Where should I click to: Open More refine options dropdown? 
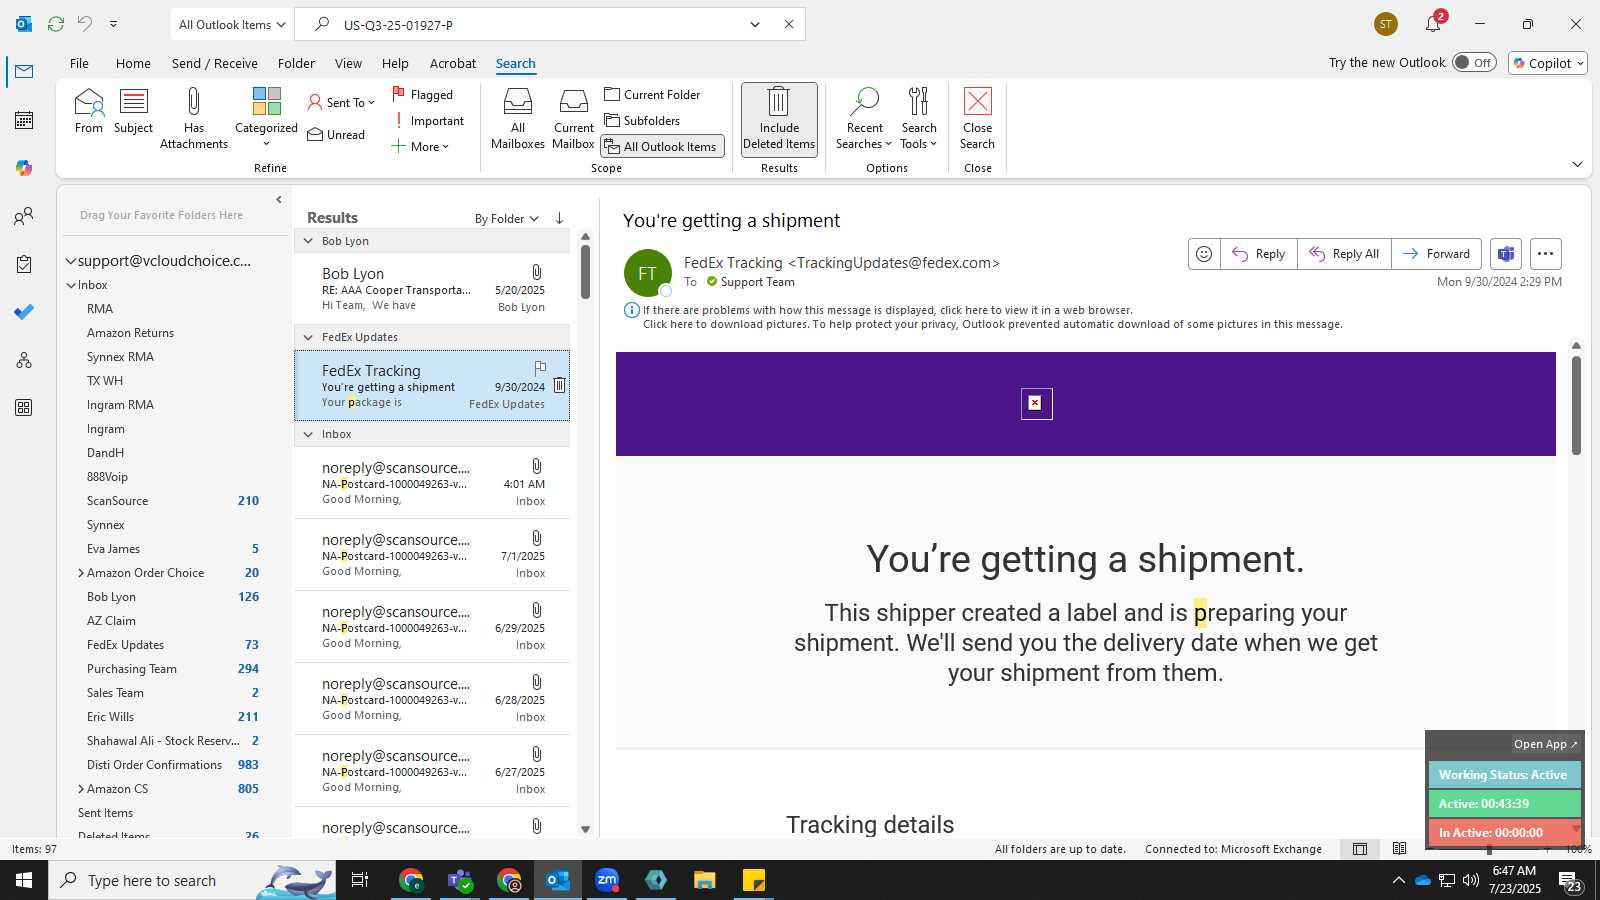click(420, 147)
